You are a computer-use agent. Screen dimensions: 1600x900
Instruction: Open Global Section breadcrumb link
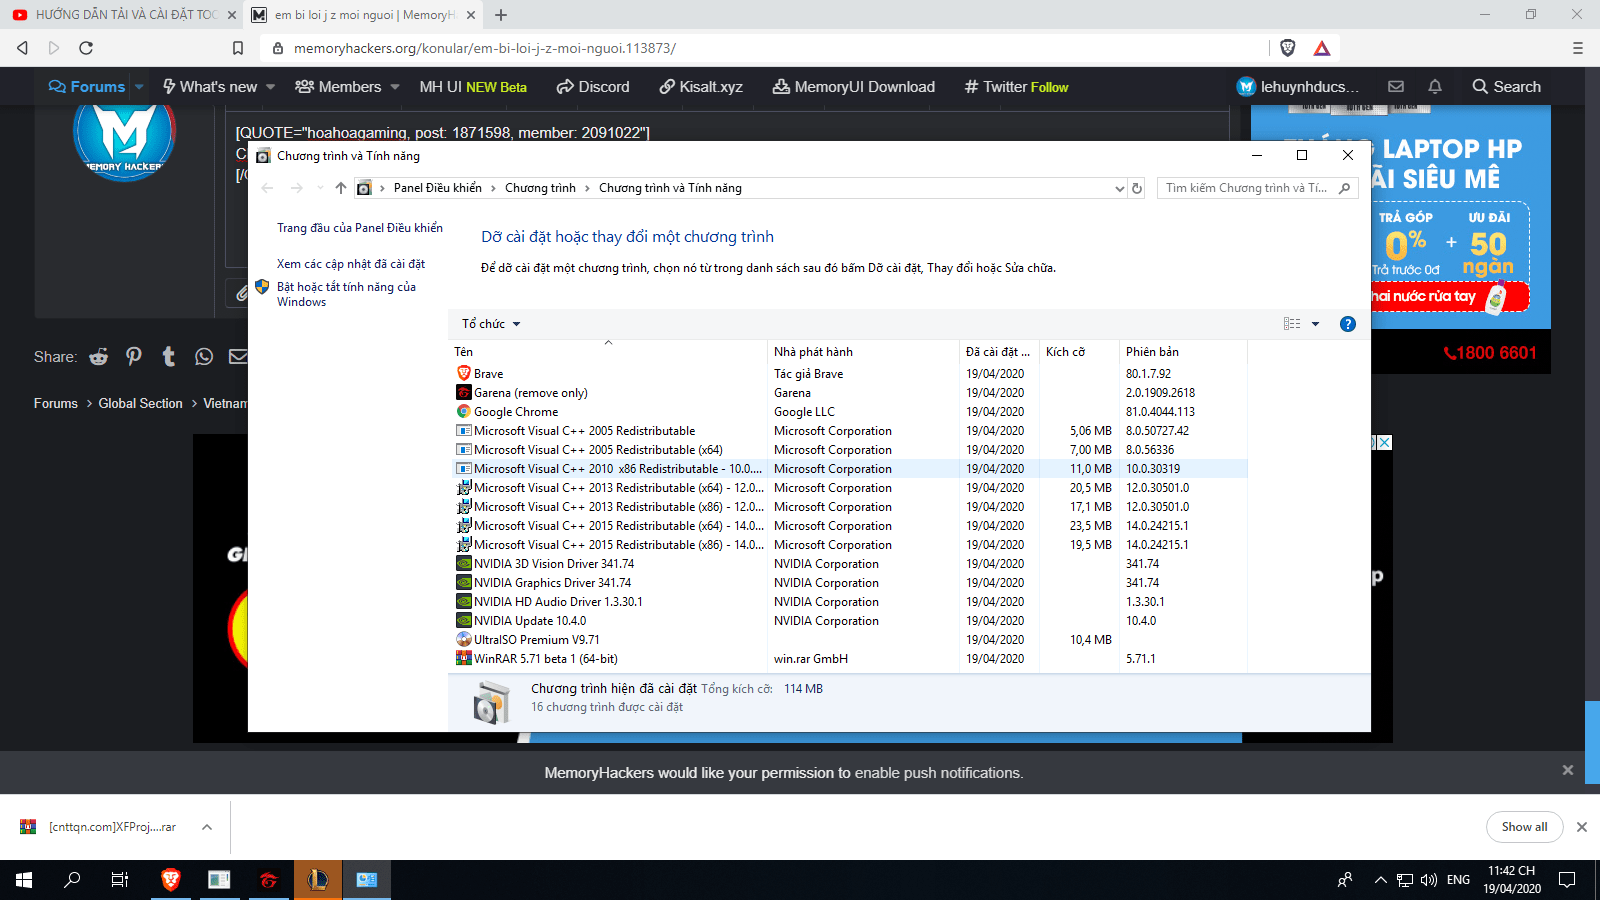[141, 403]
